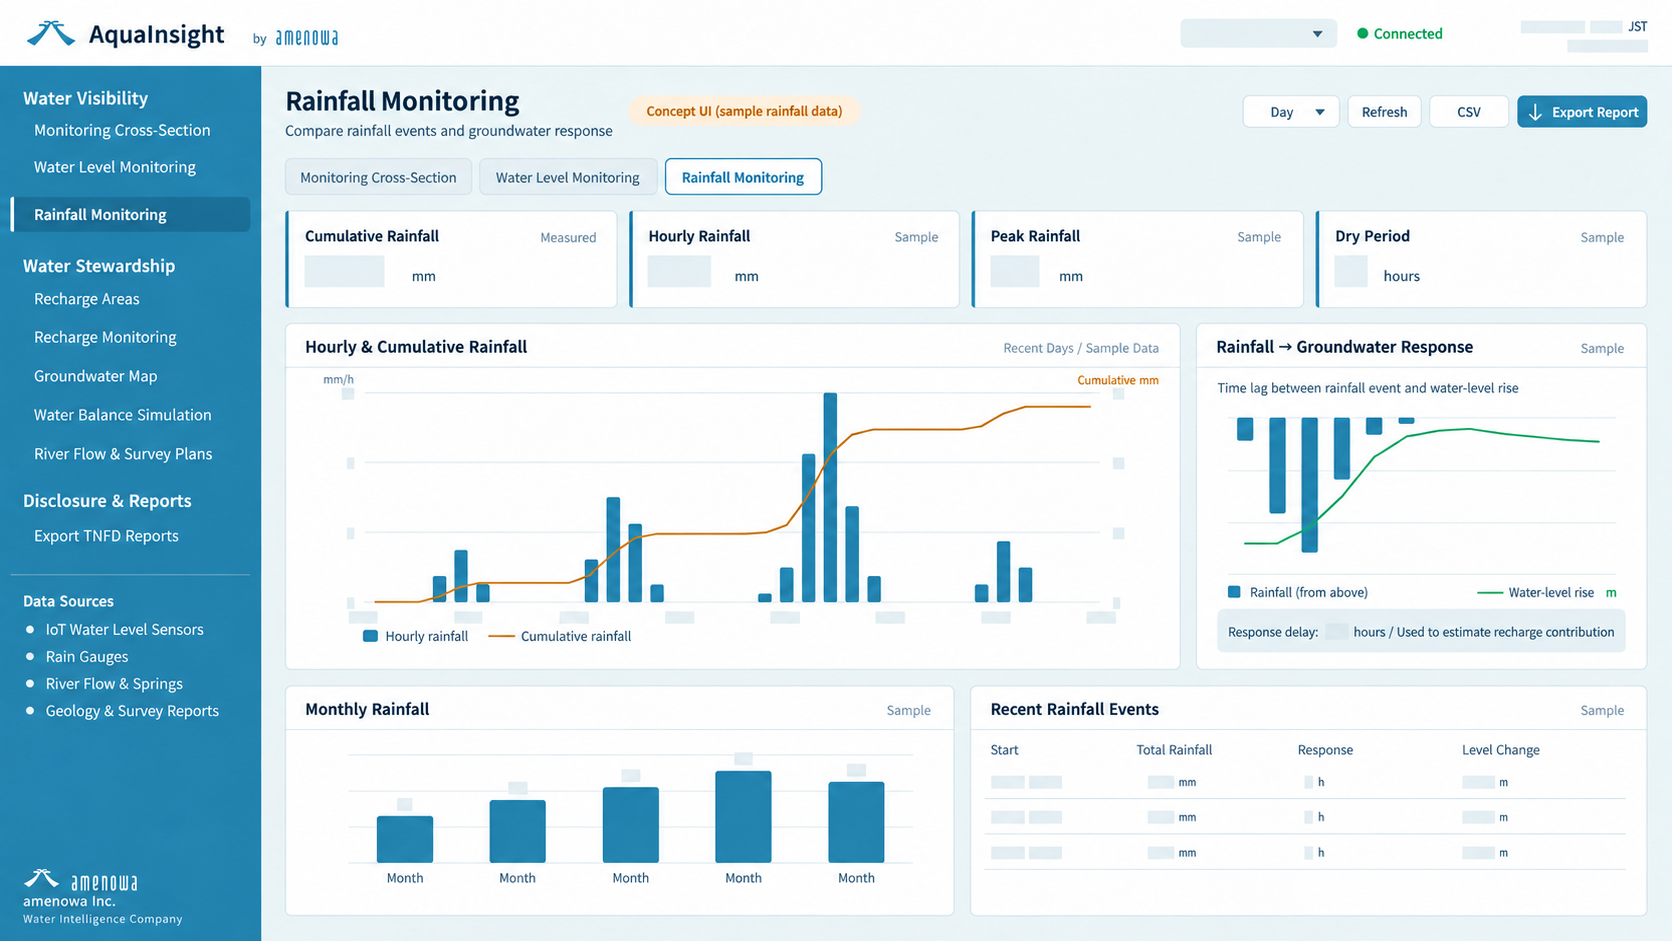Screen dimensions: 1672x941
Task: Click the Concept UI sample rainfall data badge
Action: point(744,111)
